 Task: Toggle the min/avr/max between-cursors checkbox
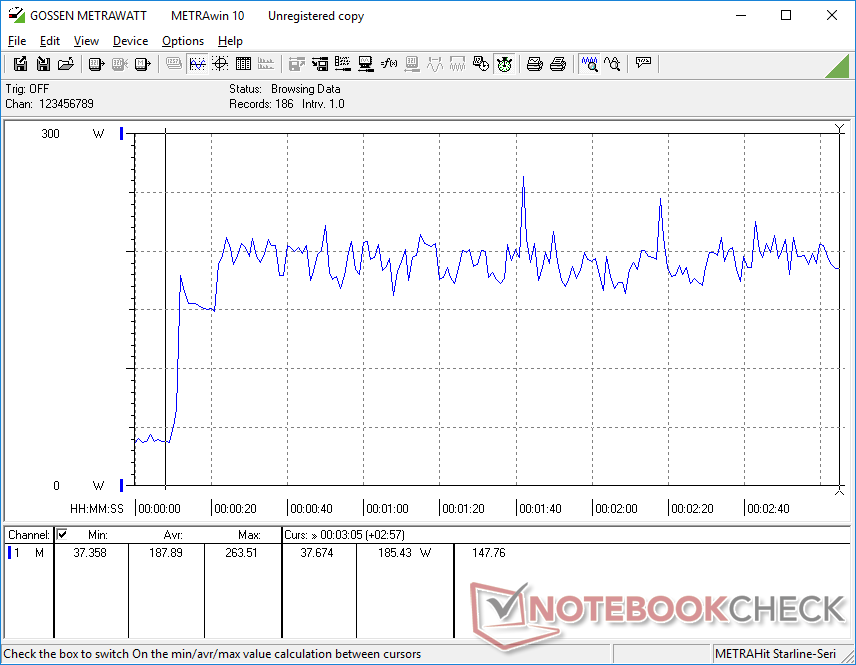click(62, 534)
